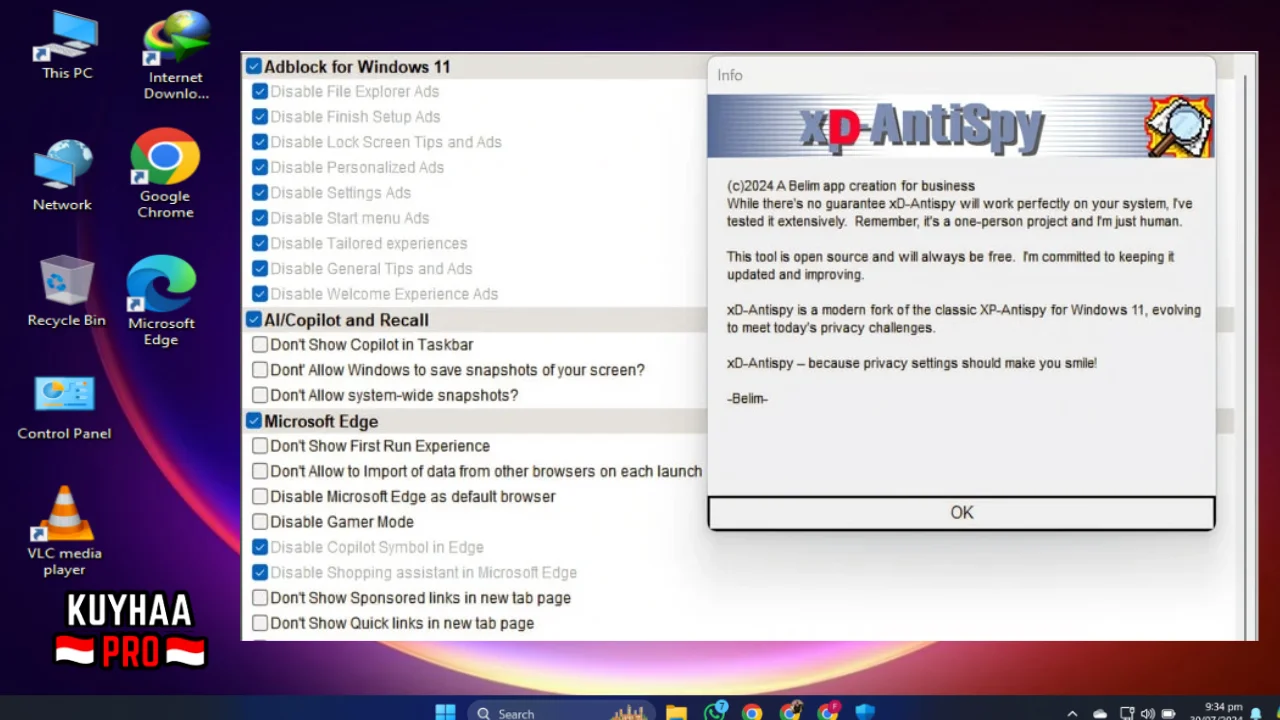Screen dimensions: 1280x720
Task: Uncheck Disable Lock Screen Tips and Ads
Action: (x=260, y=142)
